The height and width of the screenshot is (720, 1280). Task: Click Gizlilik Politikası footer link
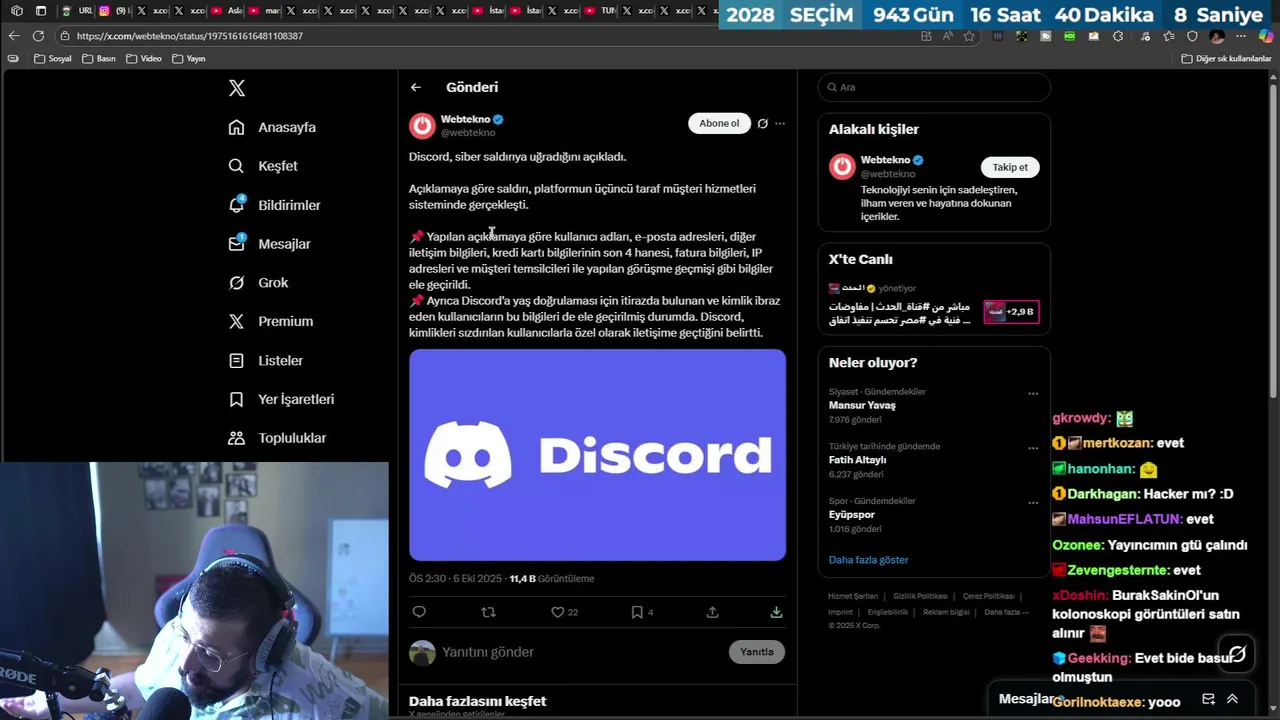click(x=920, y=596)
